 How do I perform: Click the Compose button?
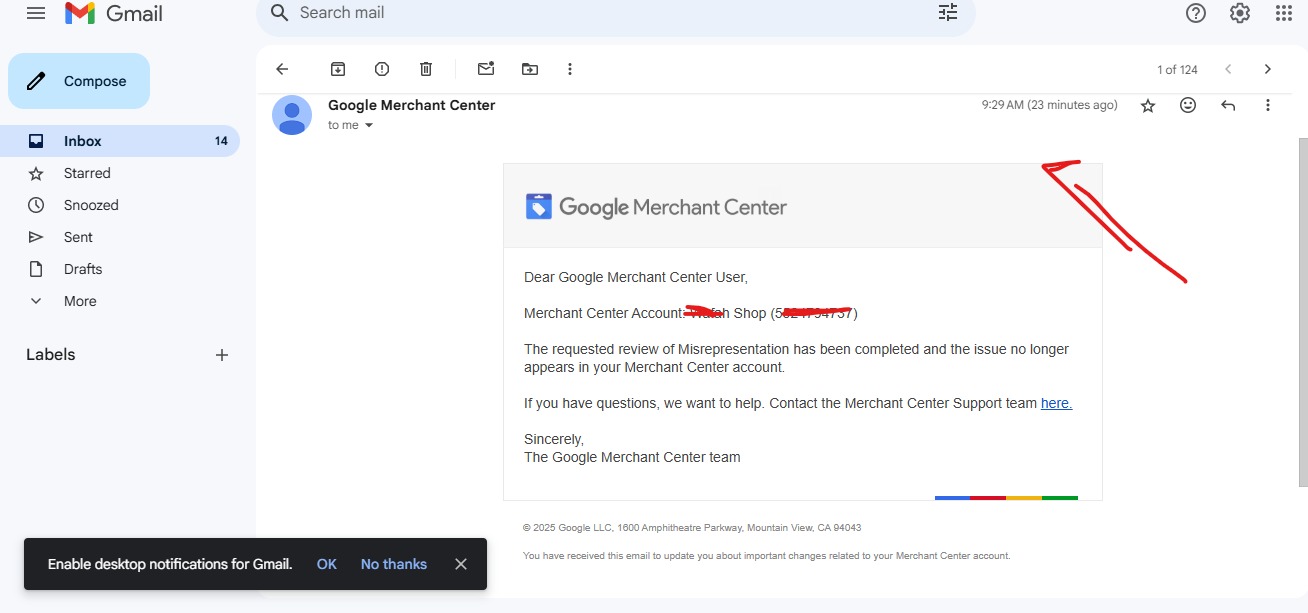79,81
